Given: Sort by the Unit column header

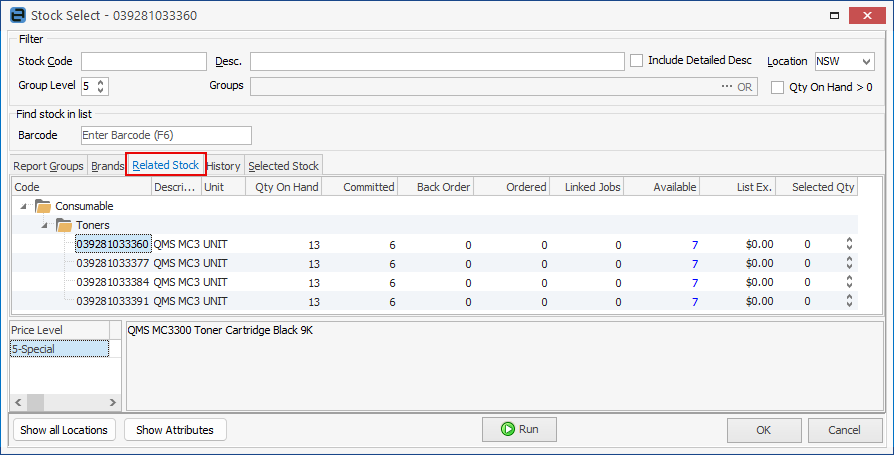Looking at the screenshot, I should (x=224, y=187).
